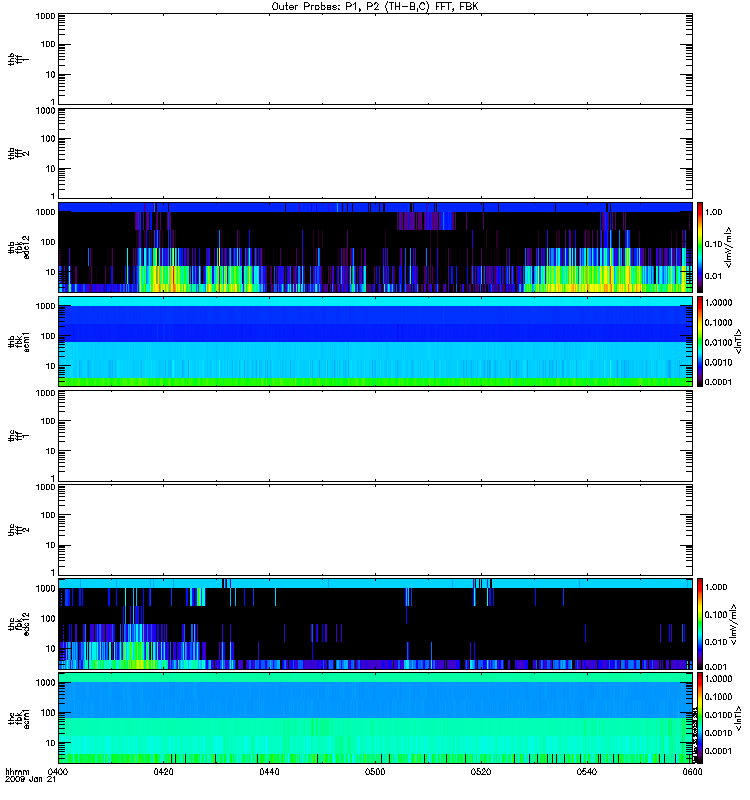Click the thb fbk scm1 spectrogram panel
This screenshot has height=800, width=750.
[x=375, y=341]
